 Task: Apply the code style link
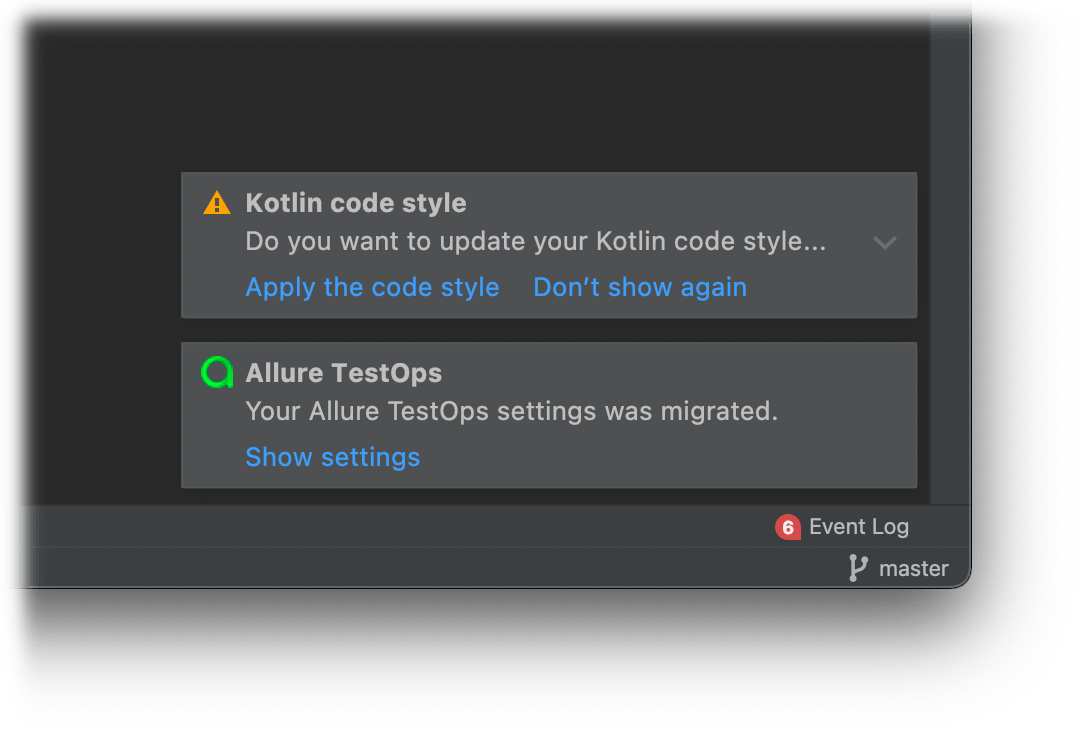pos(372,287)
